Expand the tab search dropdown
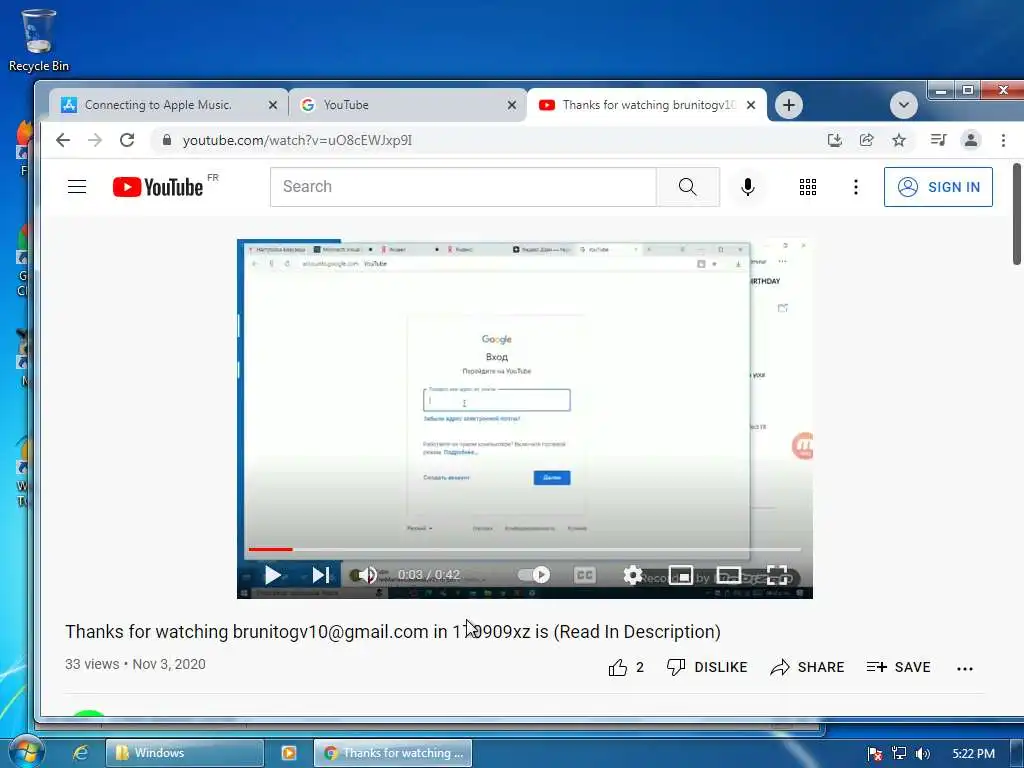The height and width of the screenshot is (768, 1024). (x=904, y=105)
